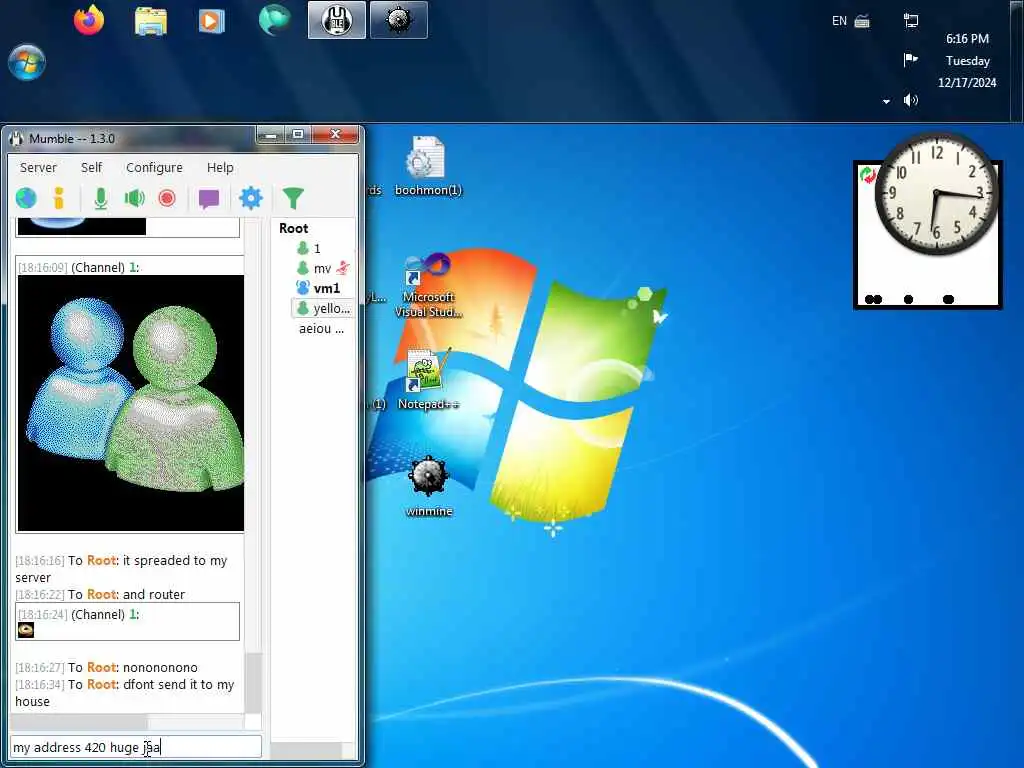
Task: Select Microsoft Visual Studio desktop shortcut
Action: [428, 286]
